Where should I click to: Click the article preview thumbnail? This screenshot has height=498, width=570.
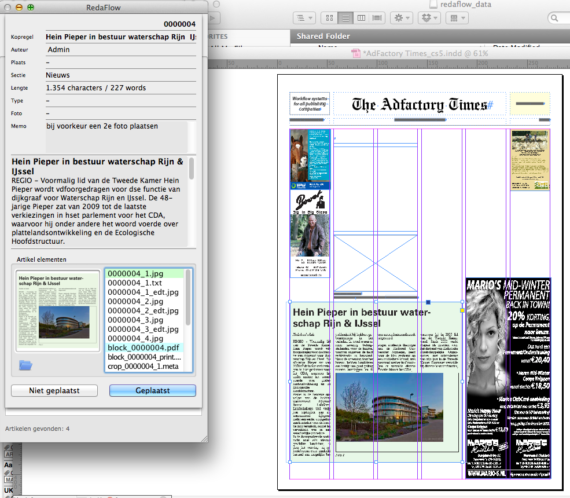[x=57, y=311]
